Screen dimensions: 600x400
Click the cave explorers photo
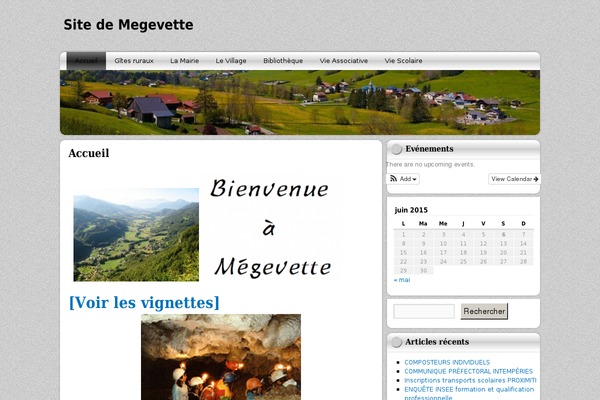[221, 357]
